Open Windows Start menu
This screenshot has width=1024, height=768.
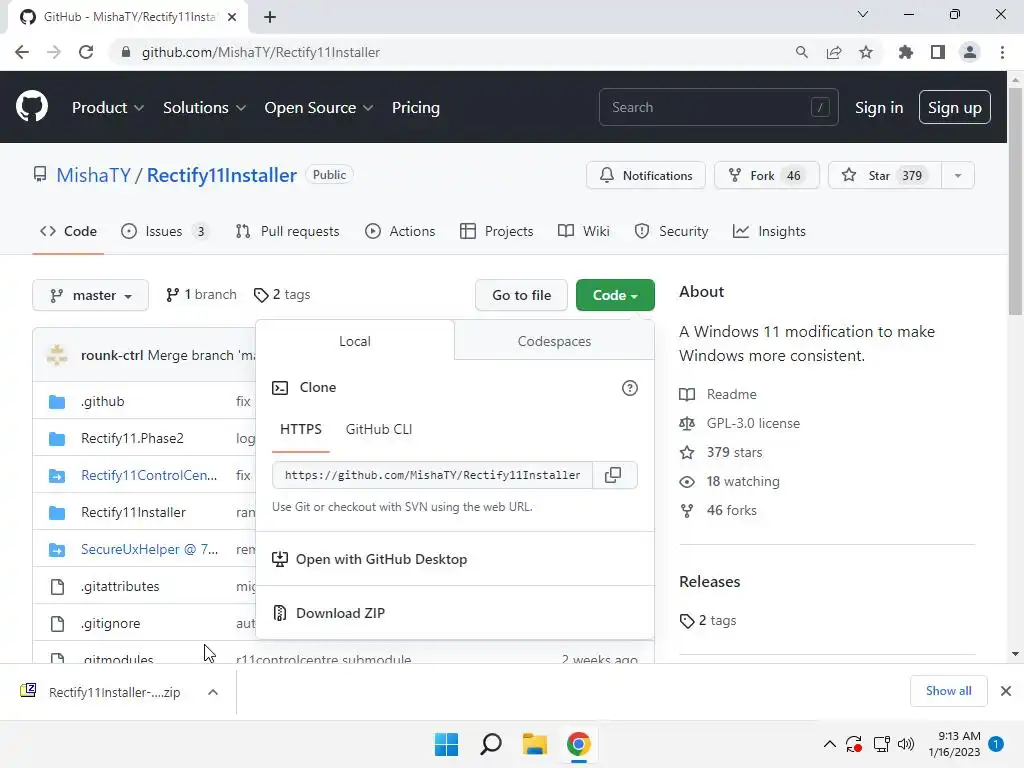447,744
